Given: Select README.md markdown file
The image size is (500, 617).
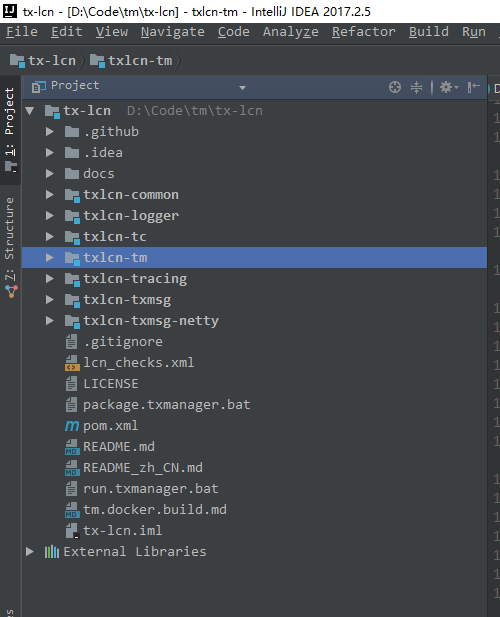Looking at the screenshot, I should [x=119, y=447].
